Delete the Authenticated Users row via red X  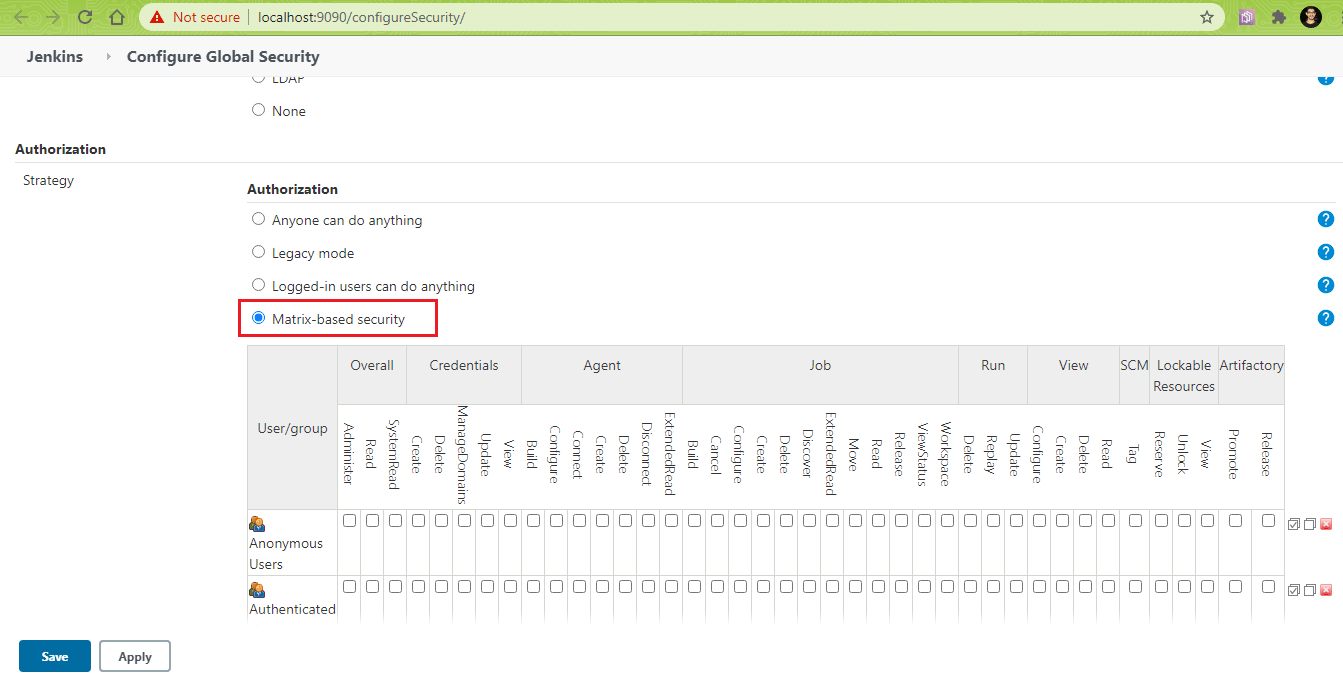(1326, 590)
